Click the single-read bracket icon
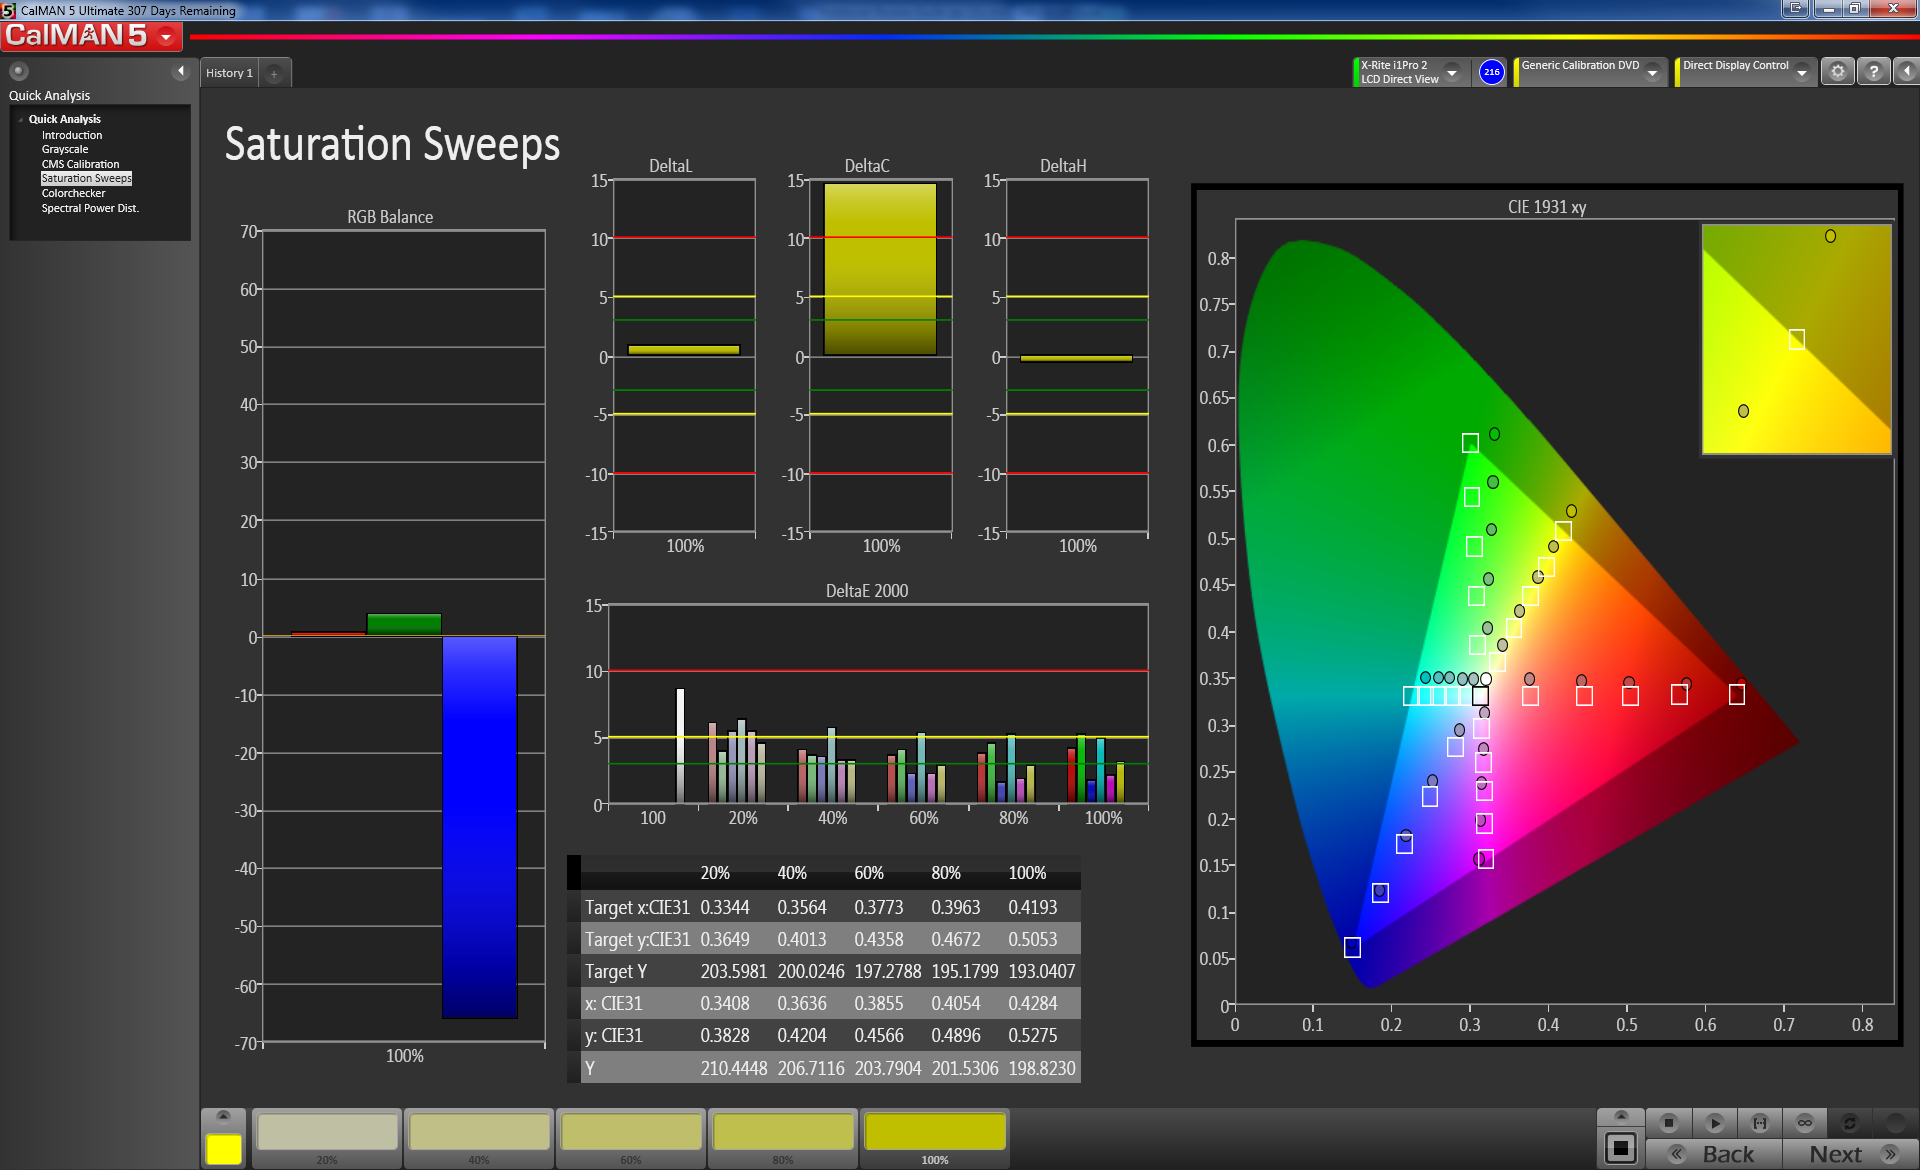This screenshot has width=1920, height=1170. tap(1760, 1122)
